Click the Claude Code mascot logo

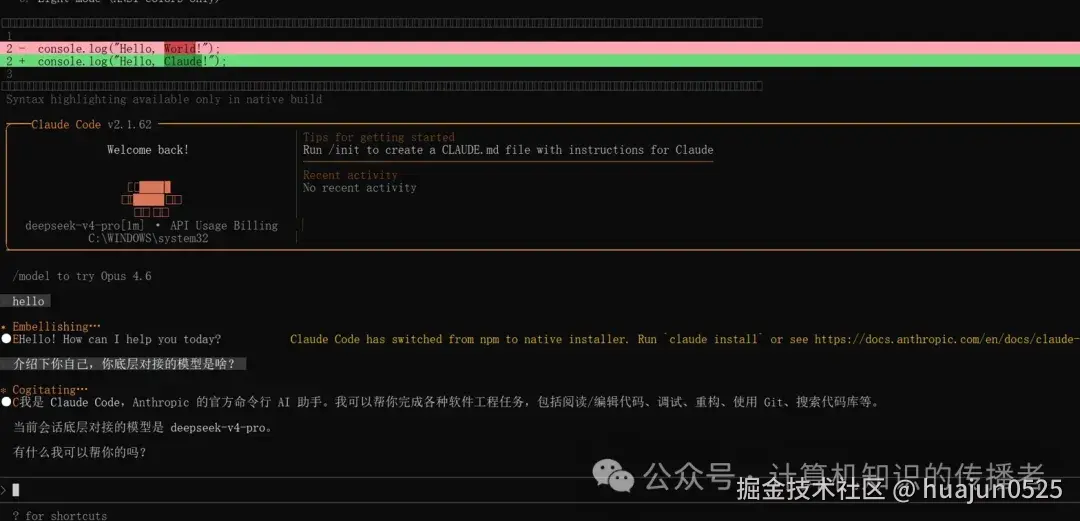point(152,199)
